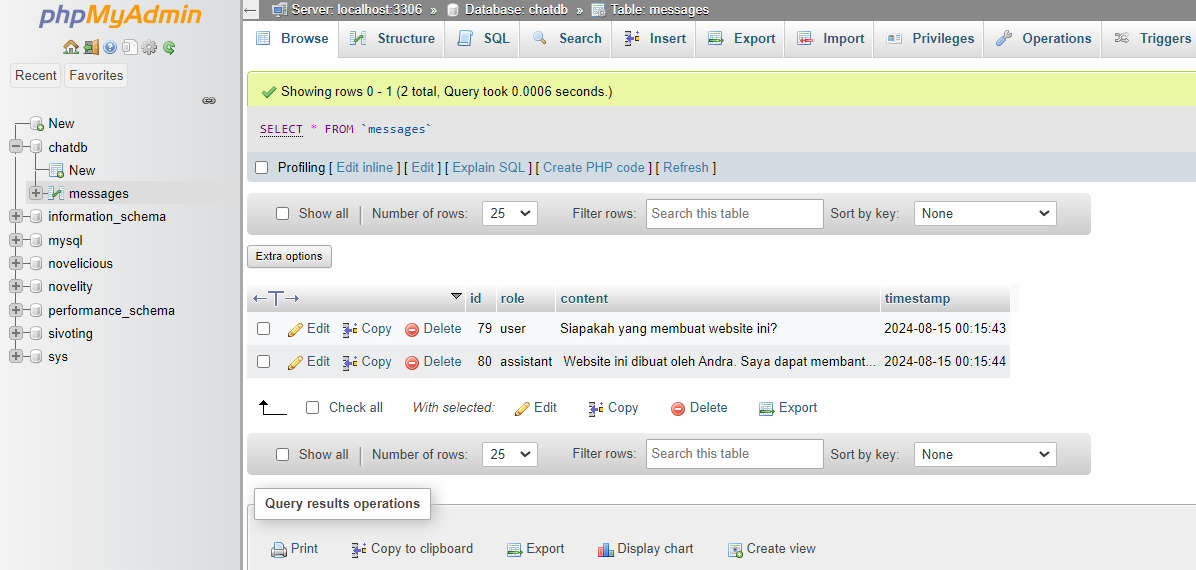The image size is (1196, 570).
Task: Open upper Sort by key dropdown
Action: click(x=985, y=214)
